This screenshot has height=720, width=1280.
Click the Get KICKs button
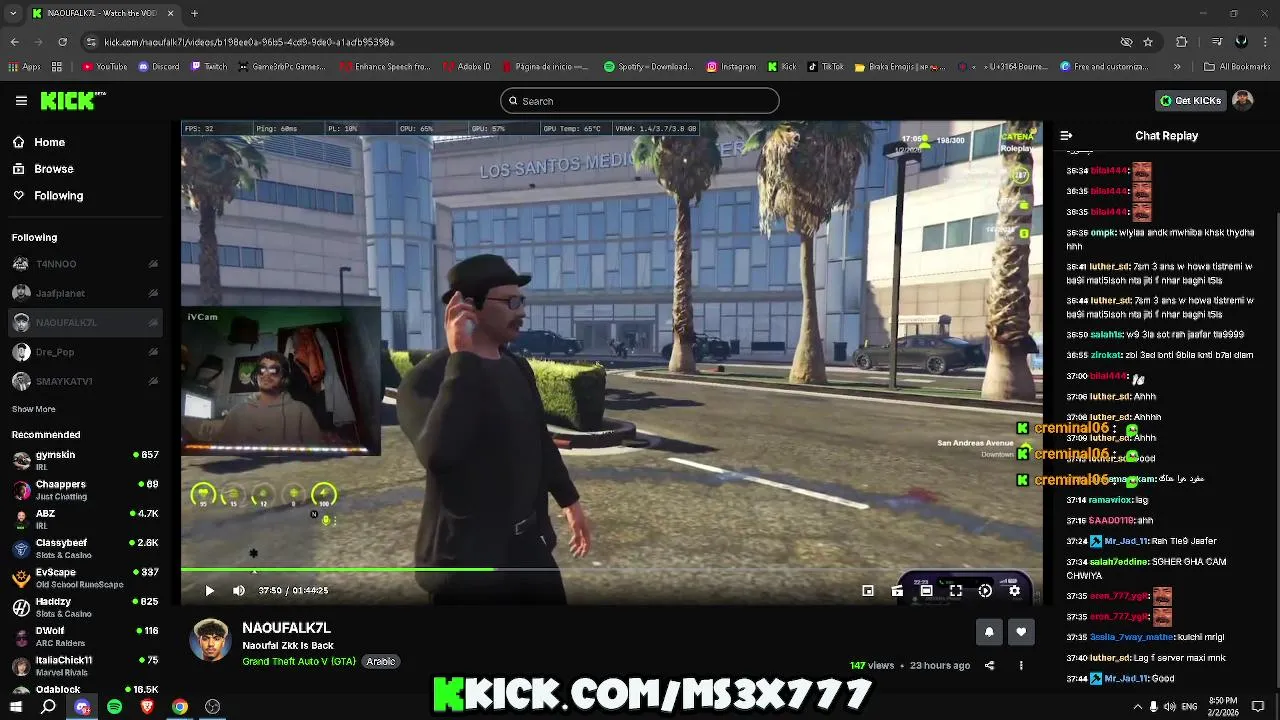coord(1190,101)
